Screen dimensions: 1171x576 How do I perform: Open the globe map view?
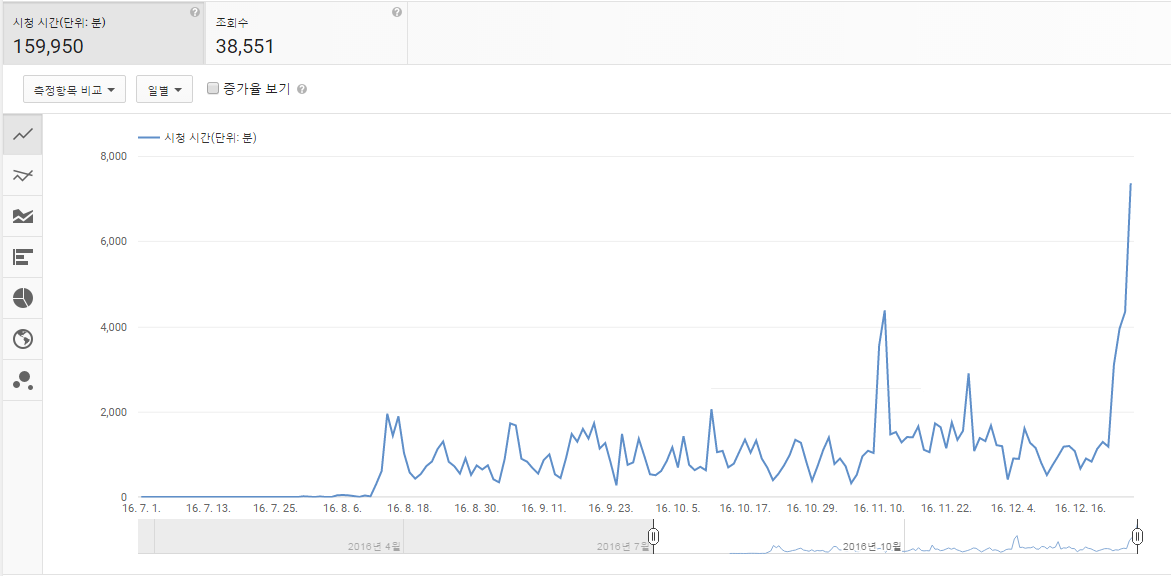(x=22, y=339)
